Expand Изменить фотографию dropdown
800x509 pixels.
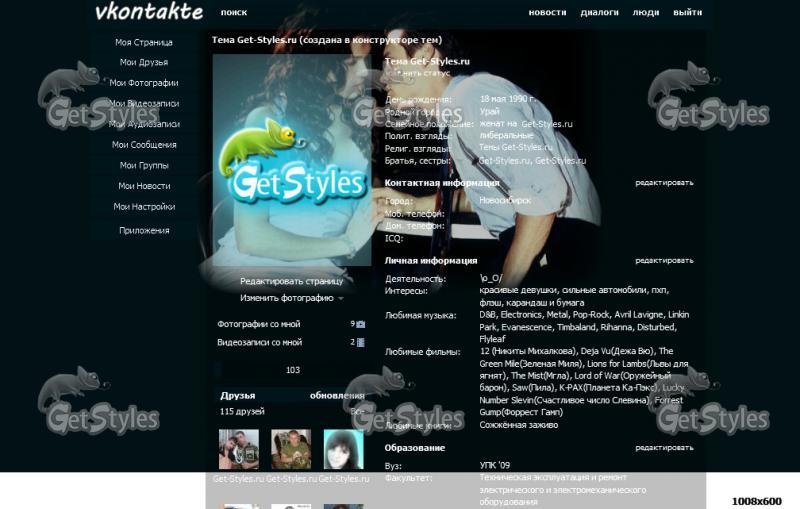tap(291, 298)
